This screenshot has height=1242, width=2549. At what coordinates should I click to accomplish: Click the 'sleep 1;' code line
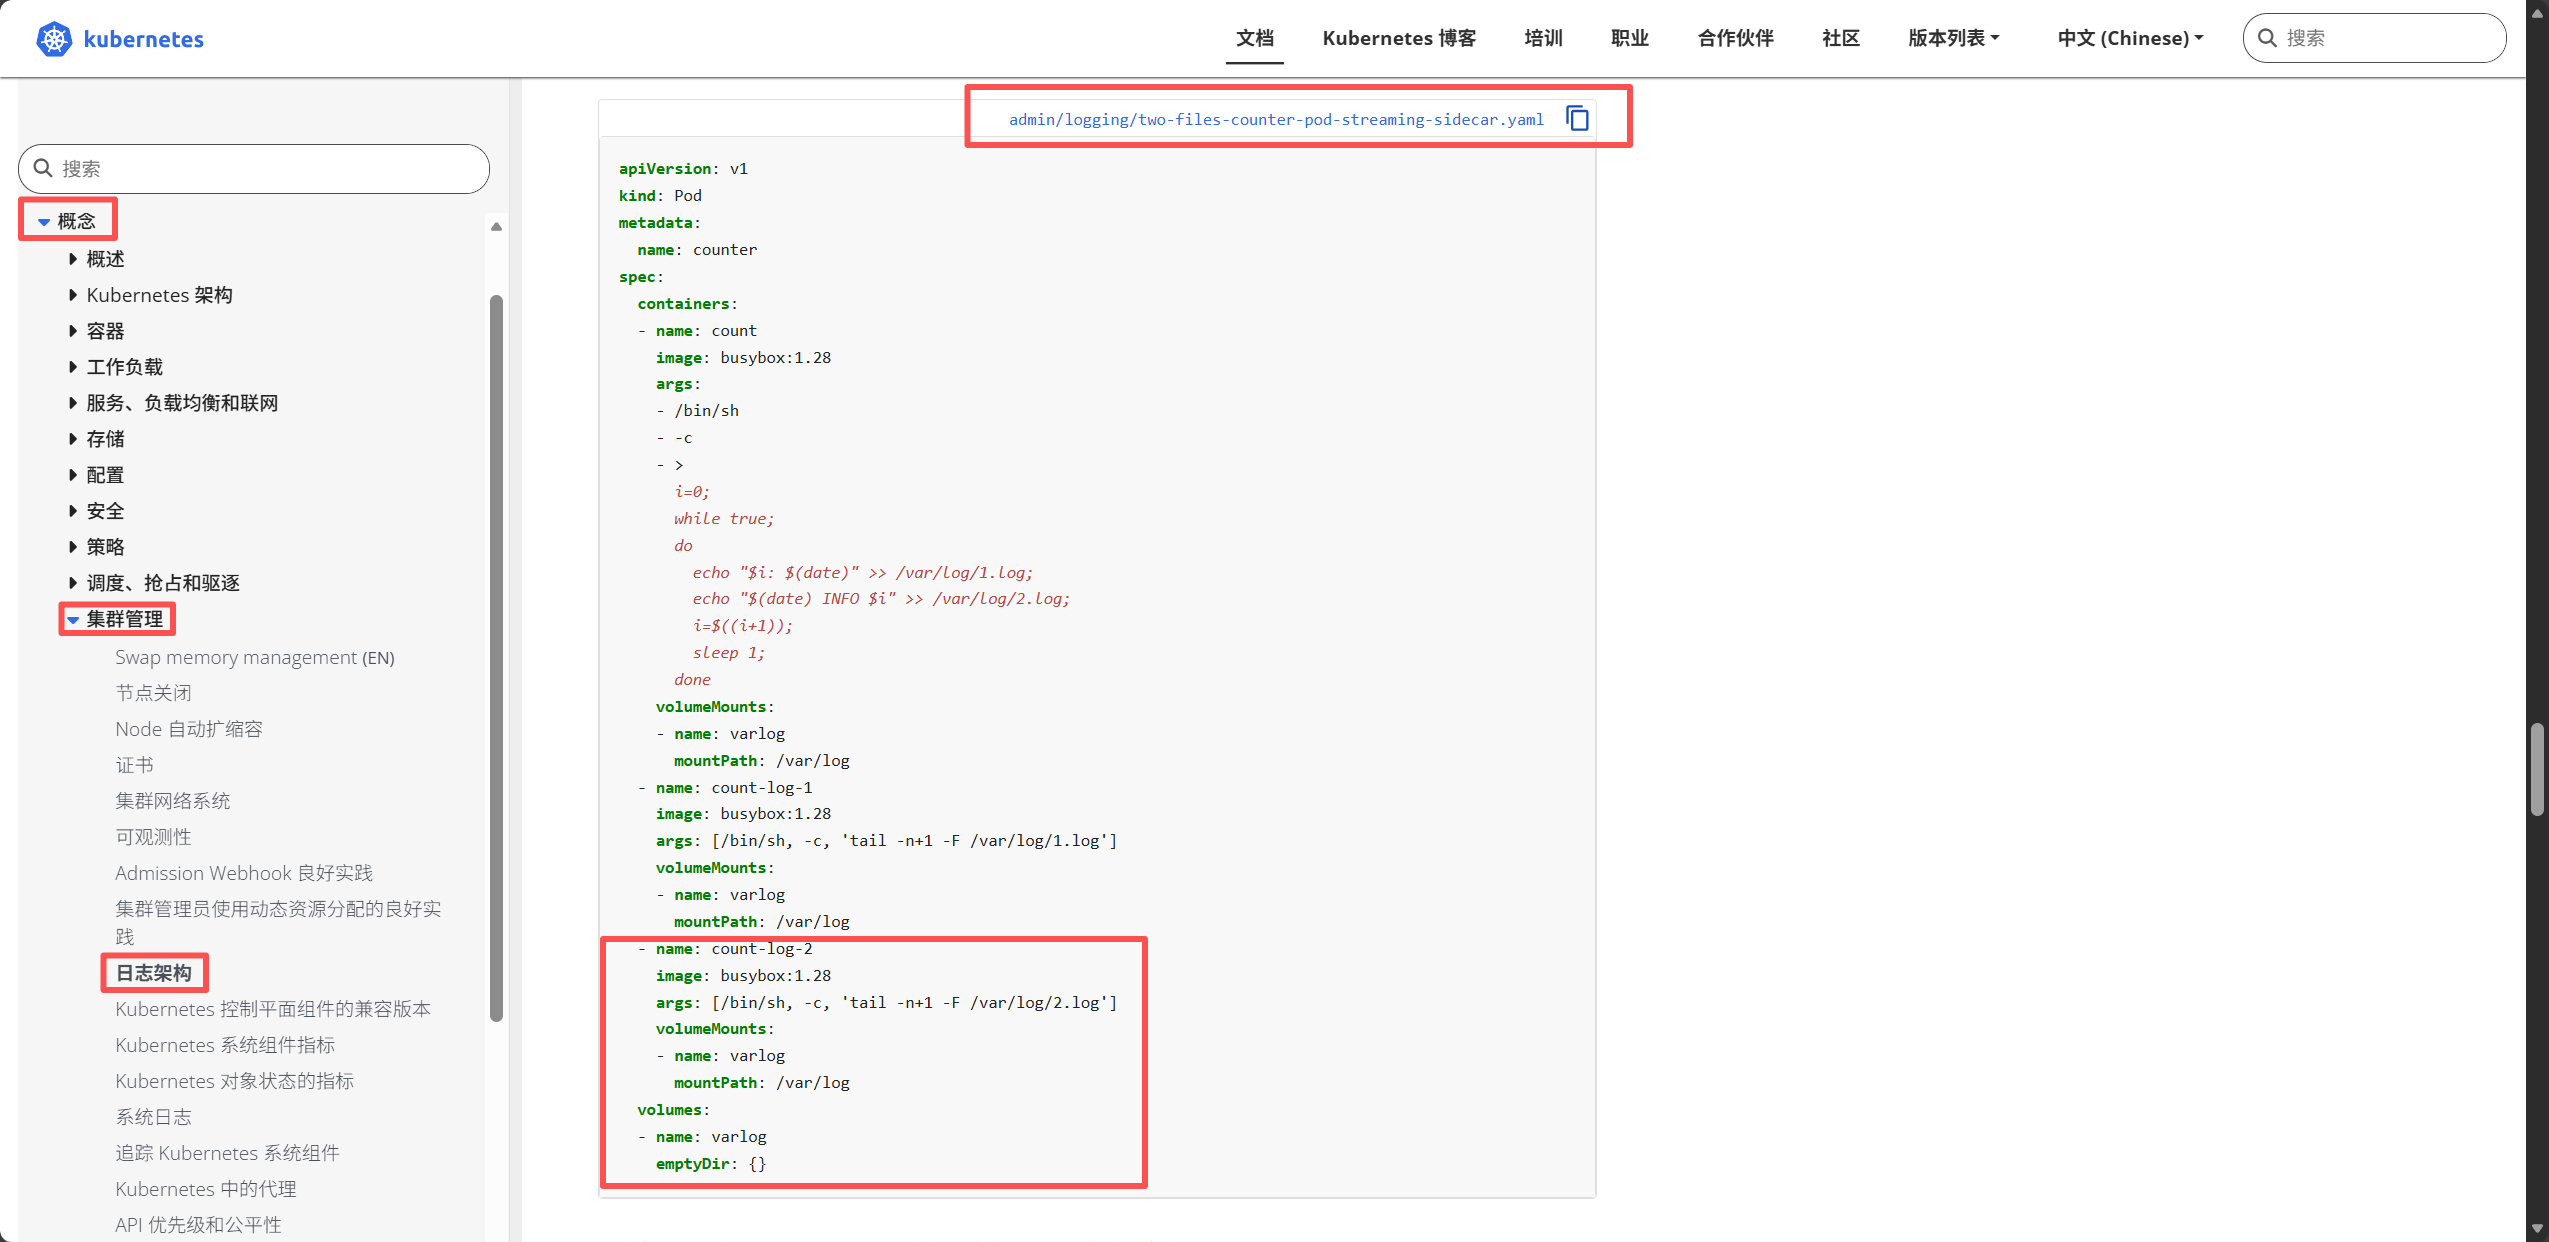tap(729, 652)
